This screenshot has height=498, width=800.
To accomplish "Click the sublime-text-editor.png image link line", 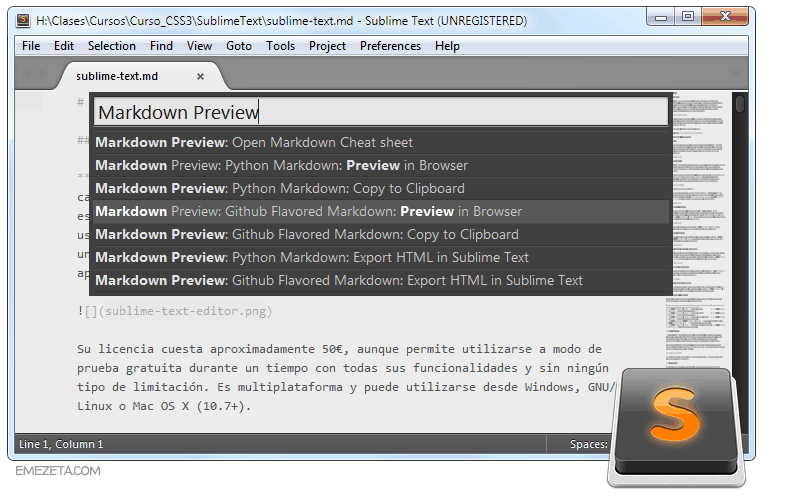I will click(175, 311).
